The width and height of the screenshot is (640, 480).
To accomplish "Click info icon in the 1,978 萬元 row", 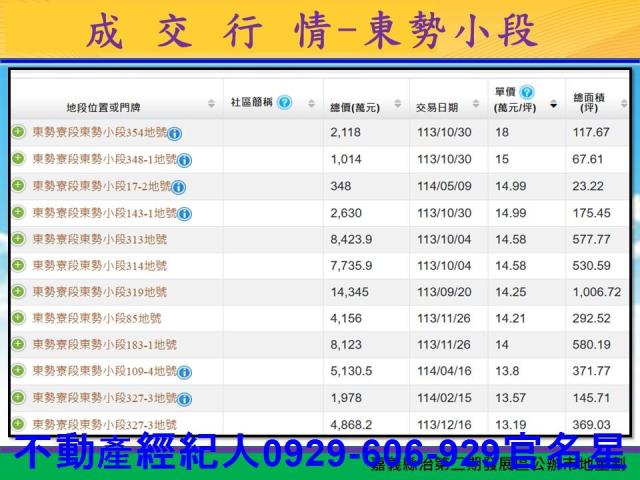I will tap(185, 398).
